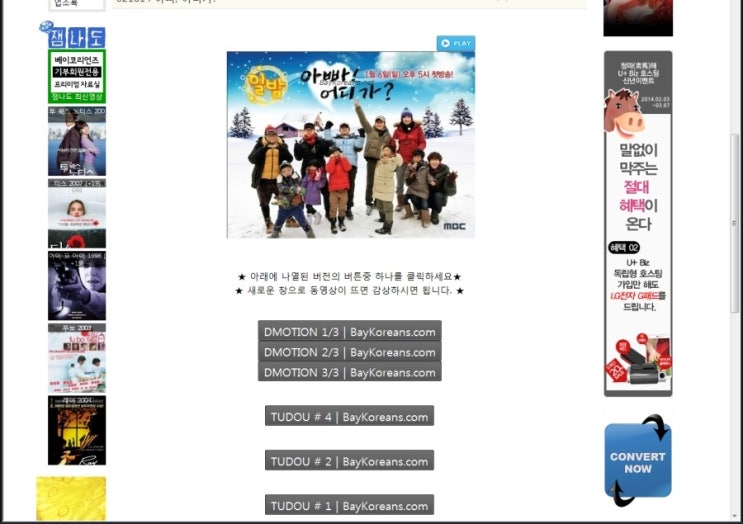The width and height of the screenshot is (743, 524).
Task: Open the TUDOU # 2 video link
Action: point(349,461)
